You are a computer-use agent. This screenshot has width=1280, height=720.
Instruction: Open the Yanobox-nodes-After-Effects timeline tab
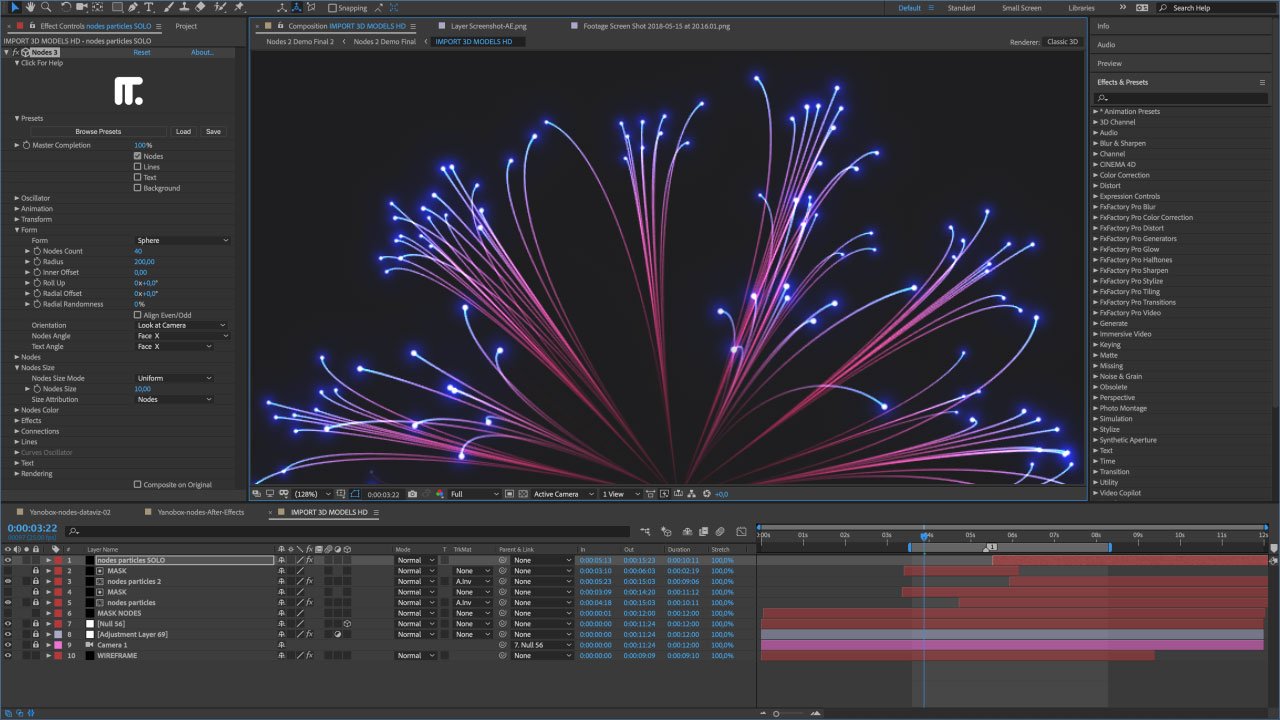click(200, 512)
